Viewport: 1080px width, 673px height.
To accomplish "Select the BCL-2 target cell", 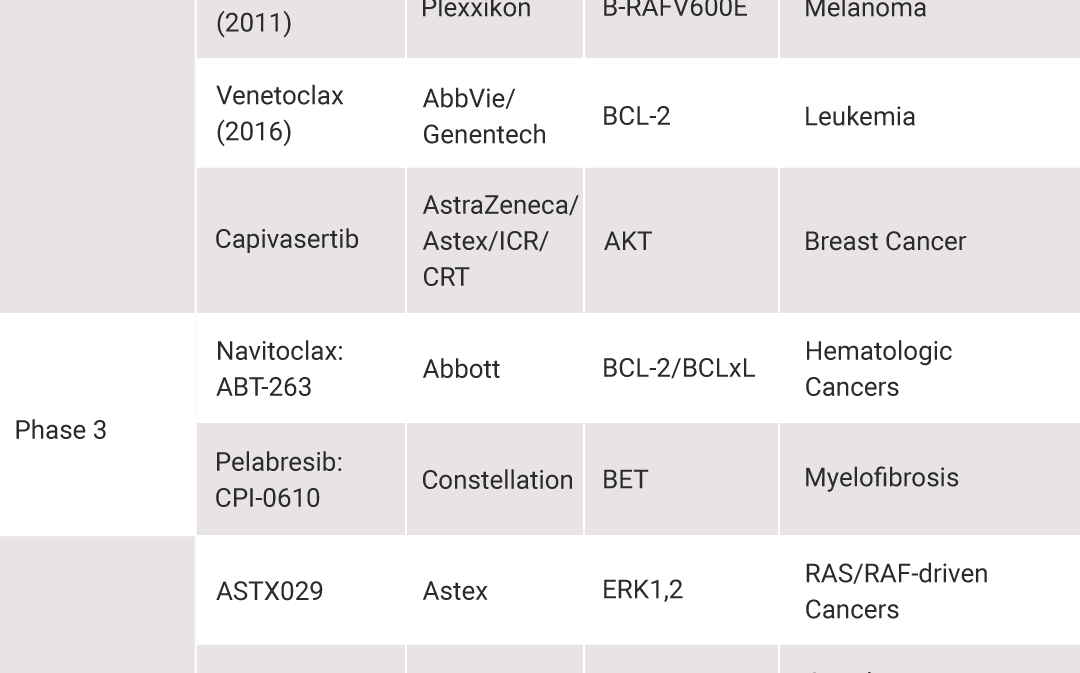I will 681,113.
